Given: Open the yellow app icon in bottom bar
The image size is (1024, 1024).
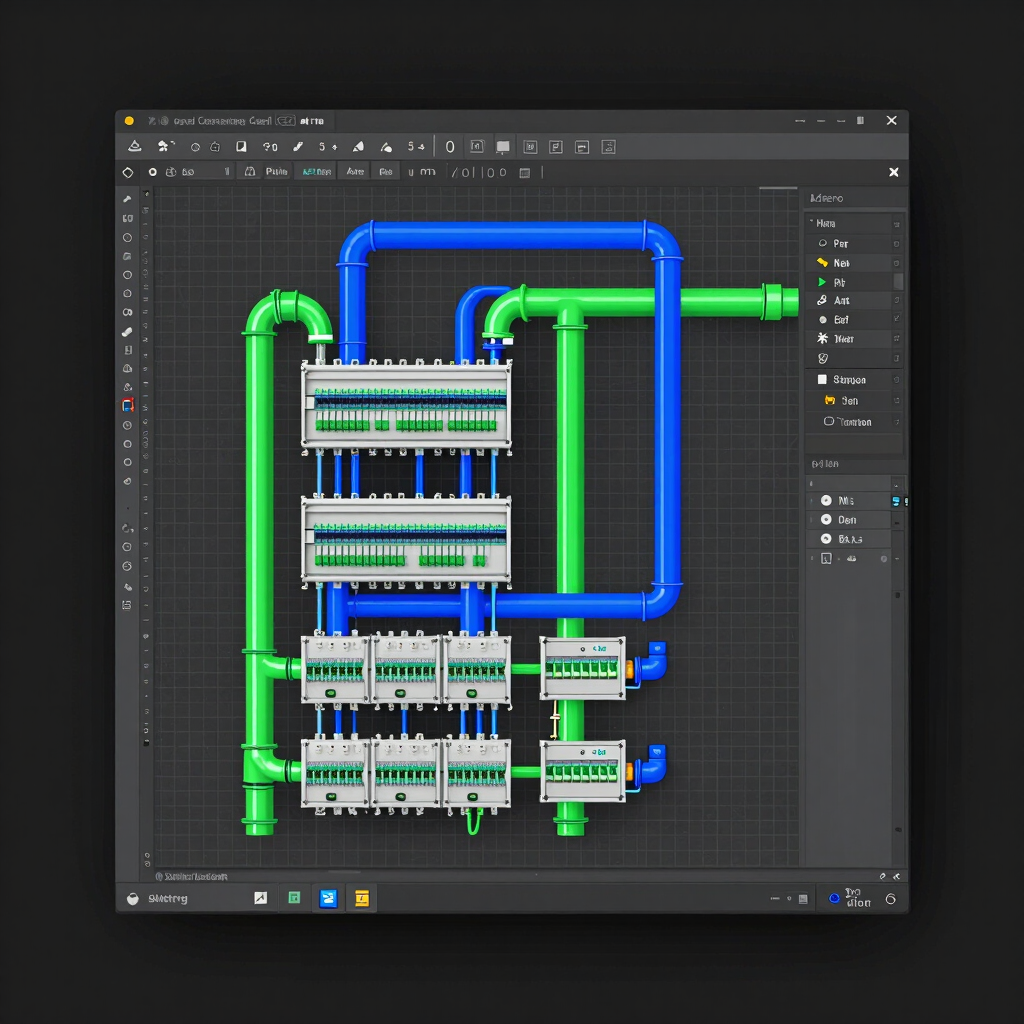Looking at the screenshot, I should tap(362, 899).
